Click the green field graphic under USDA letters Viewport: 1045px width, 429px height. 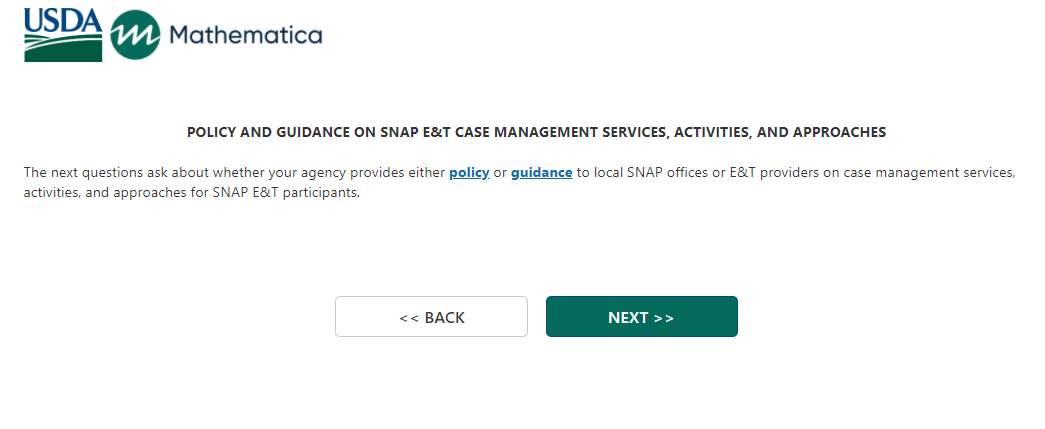tap(63, 48)
